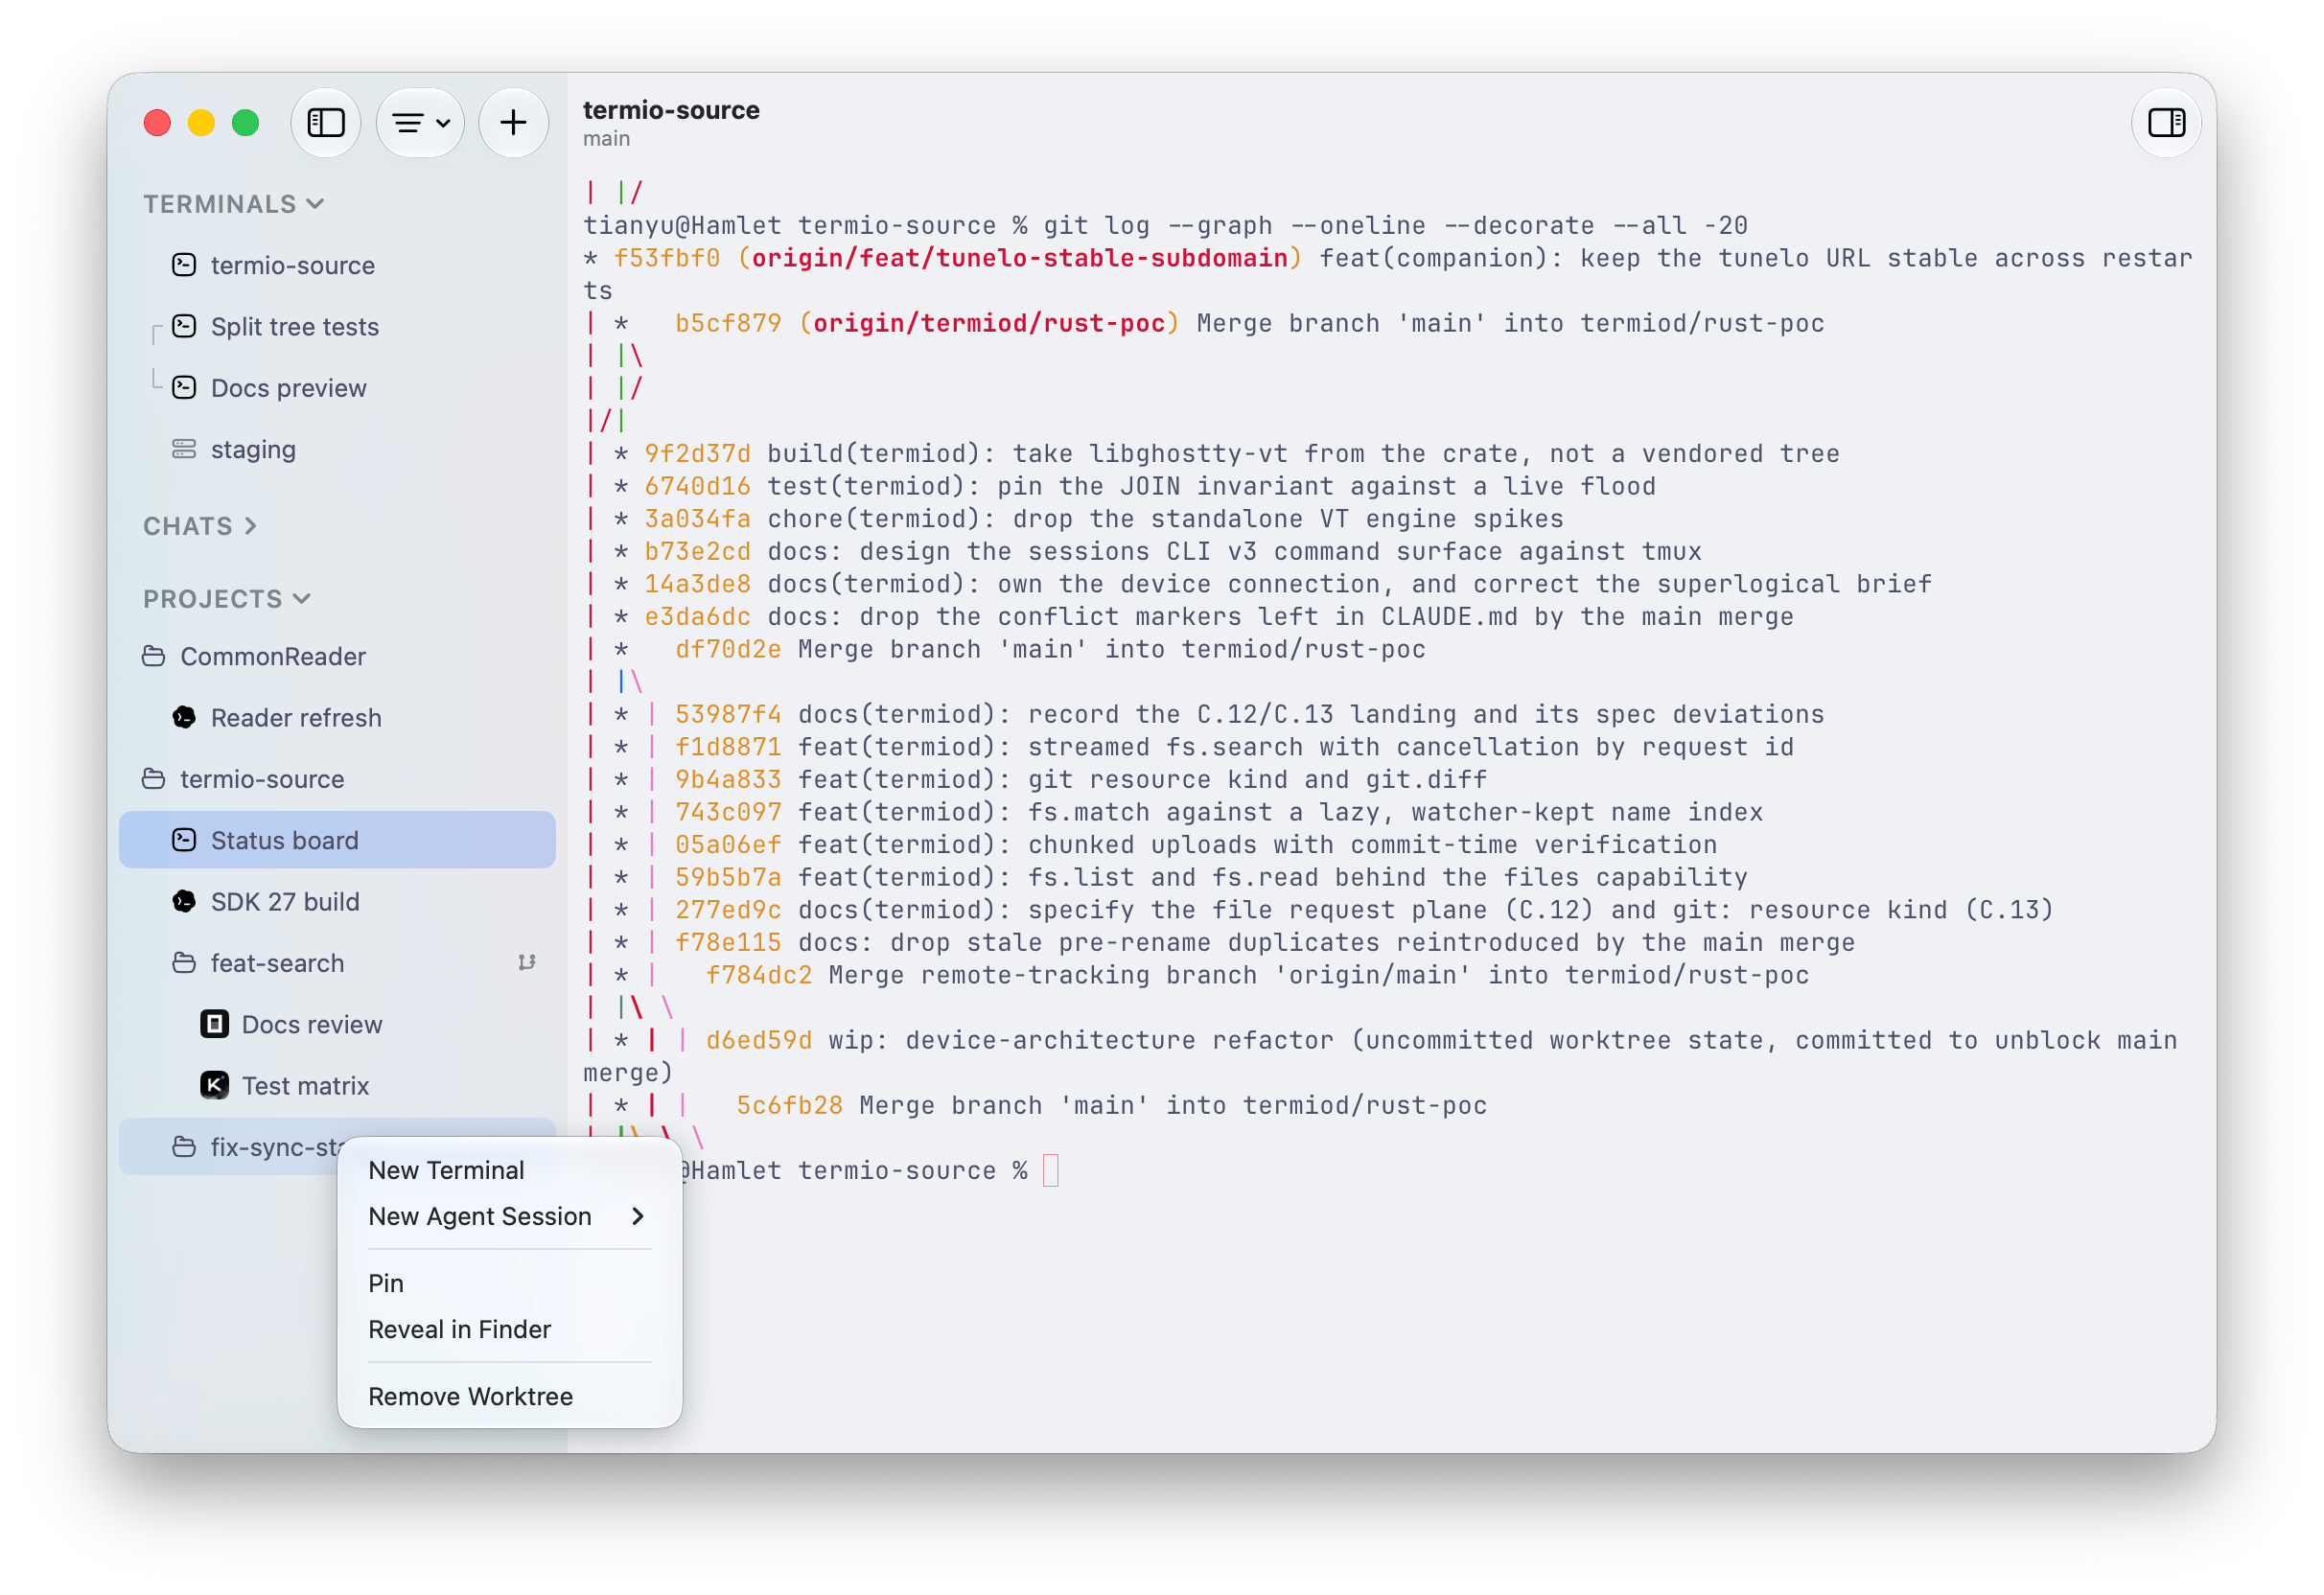The image size is (2324, 1595).
Task: Click the agent icon beside SDK 27 build
Action: [184, 901]
